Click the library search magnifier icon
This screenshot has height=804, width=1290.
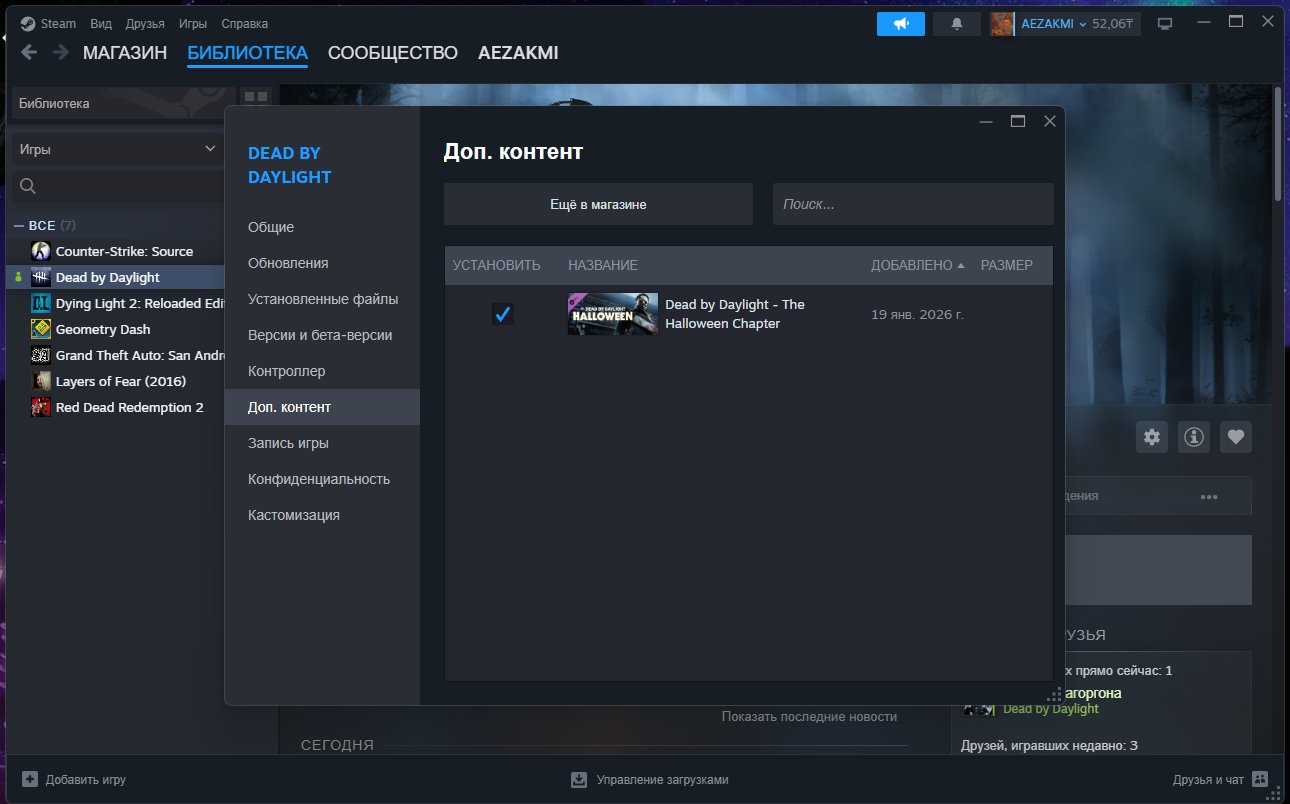point(28,186)
